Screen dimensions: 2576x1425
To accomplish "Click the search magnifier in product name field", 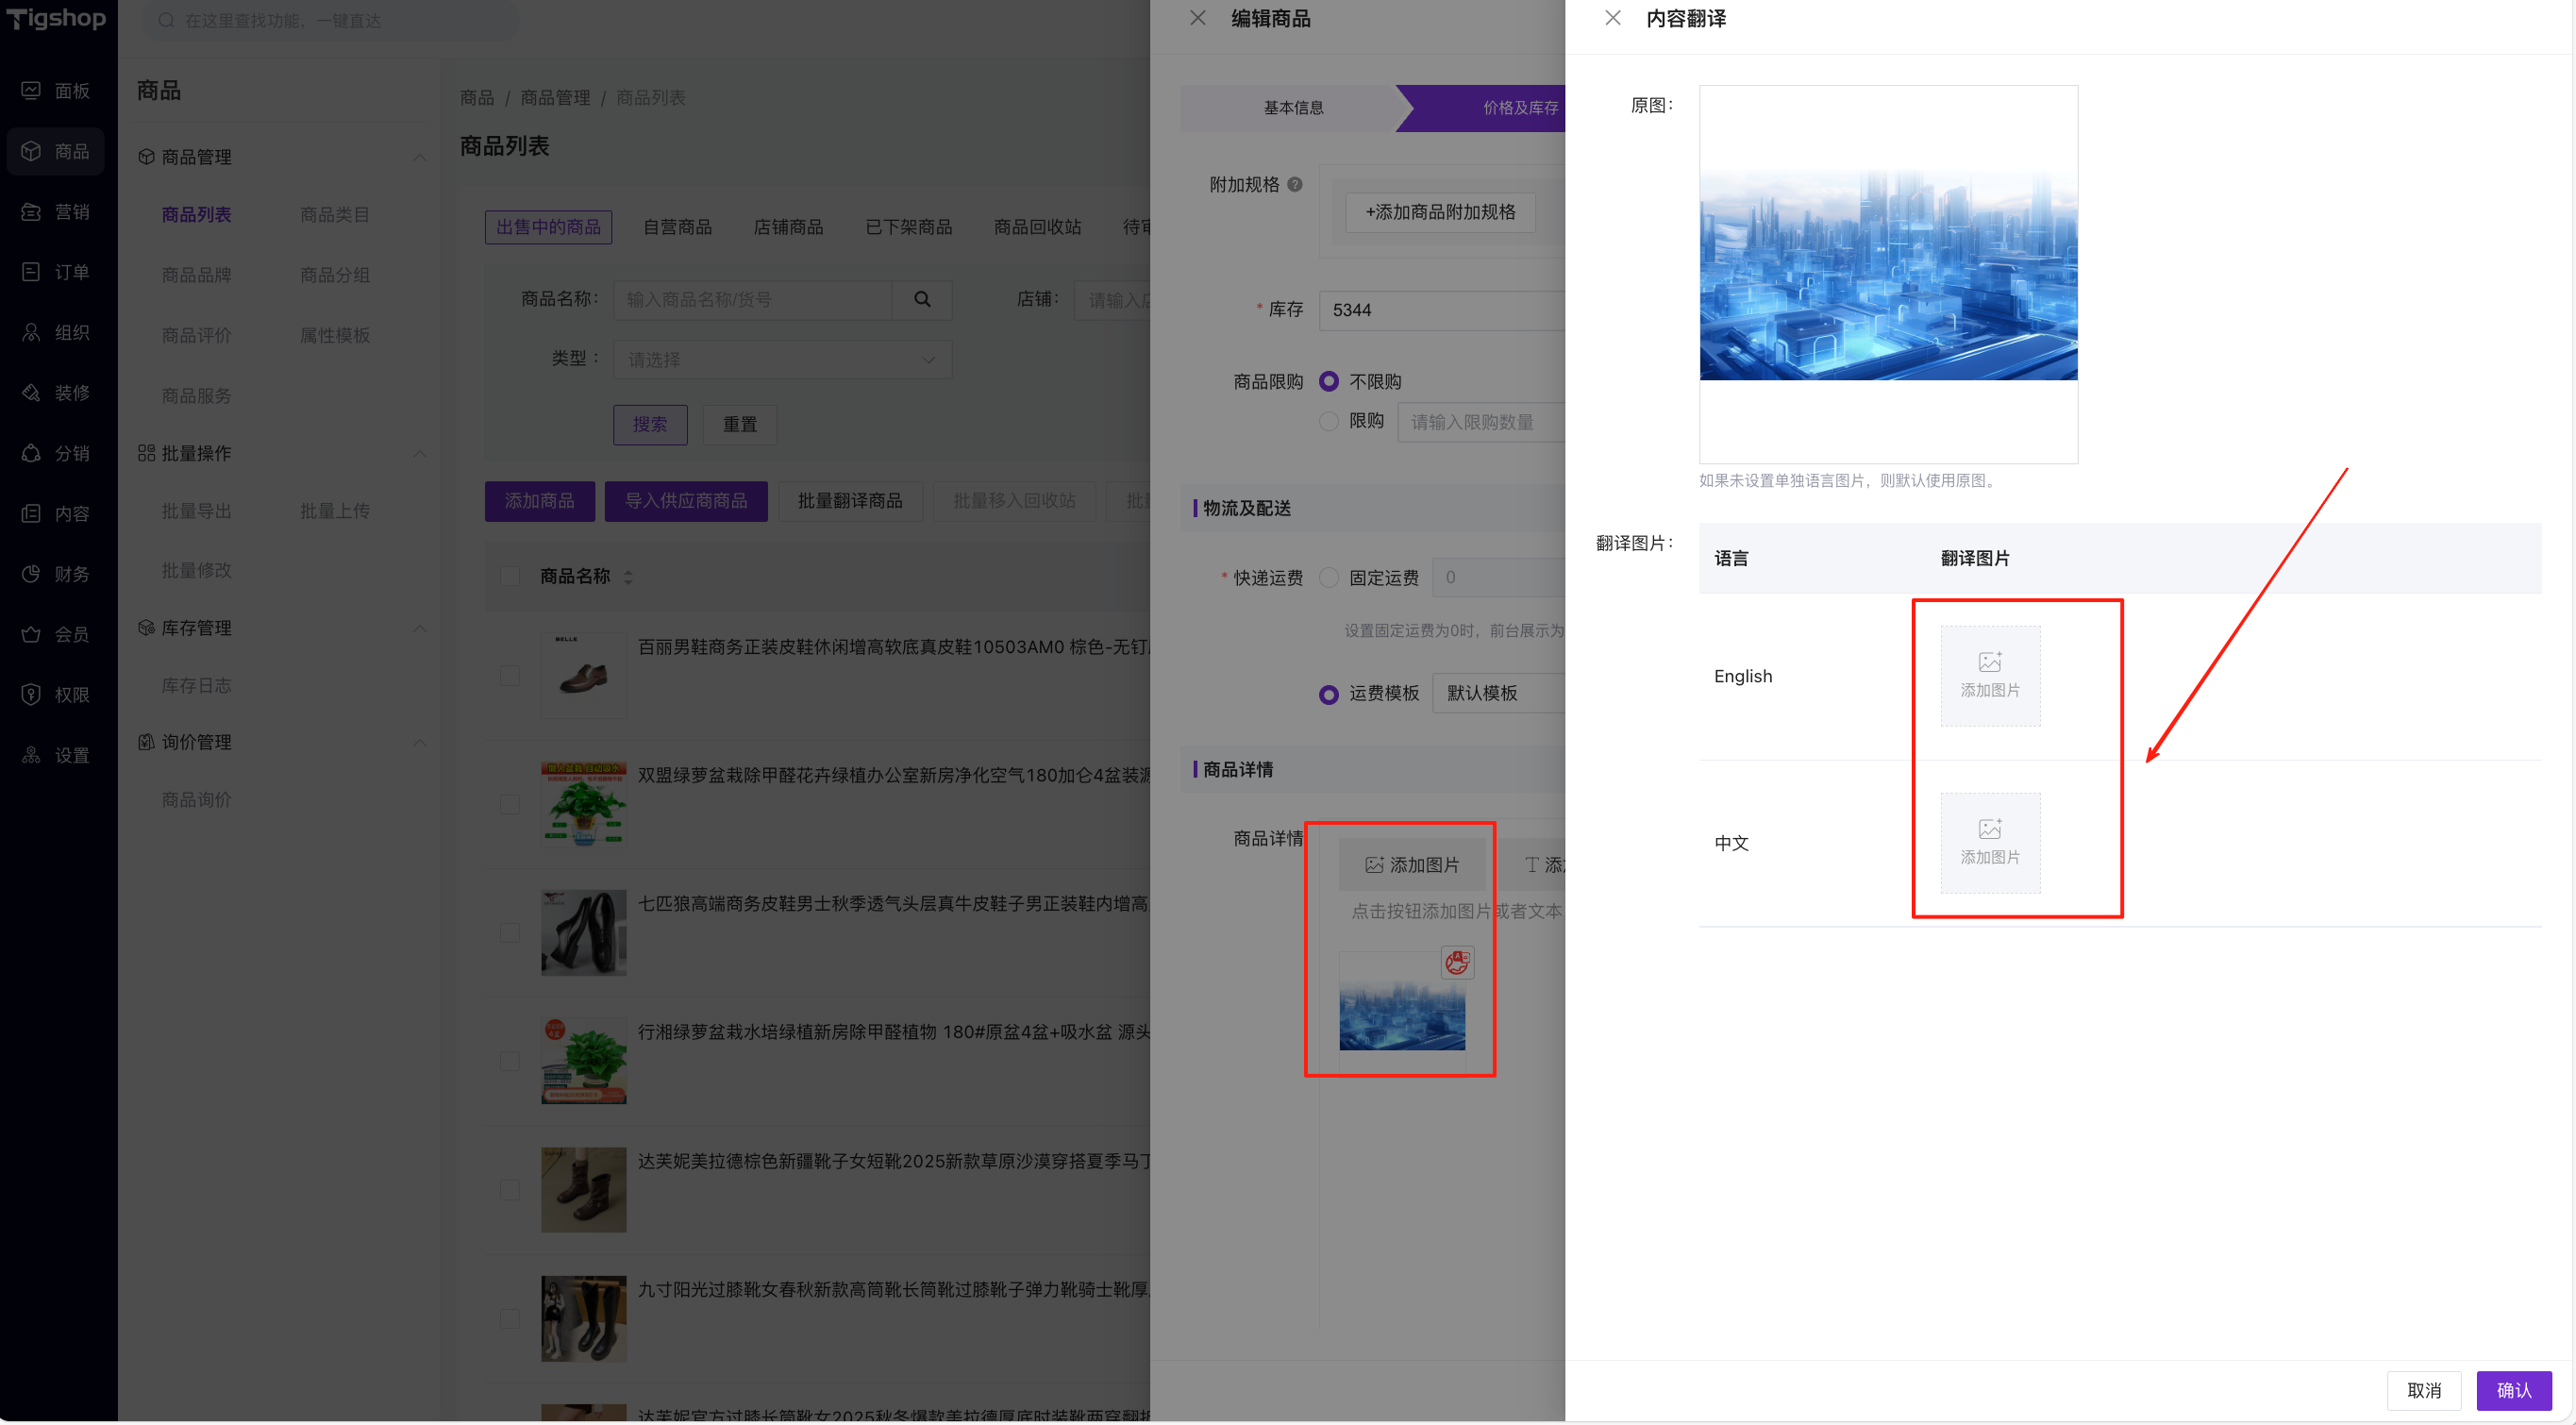I will click(921, 299).
